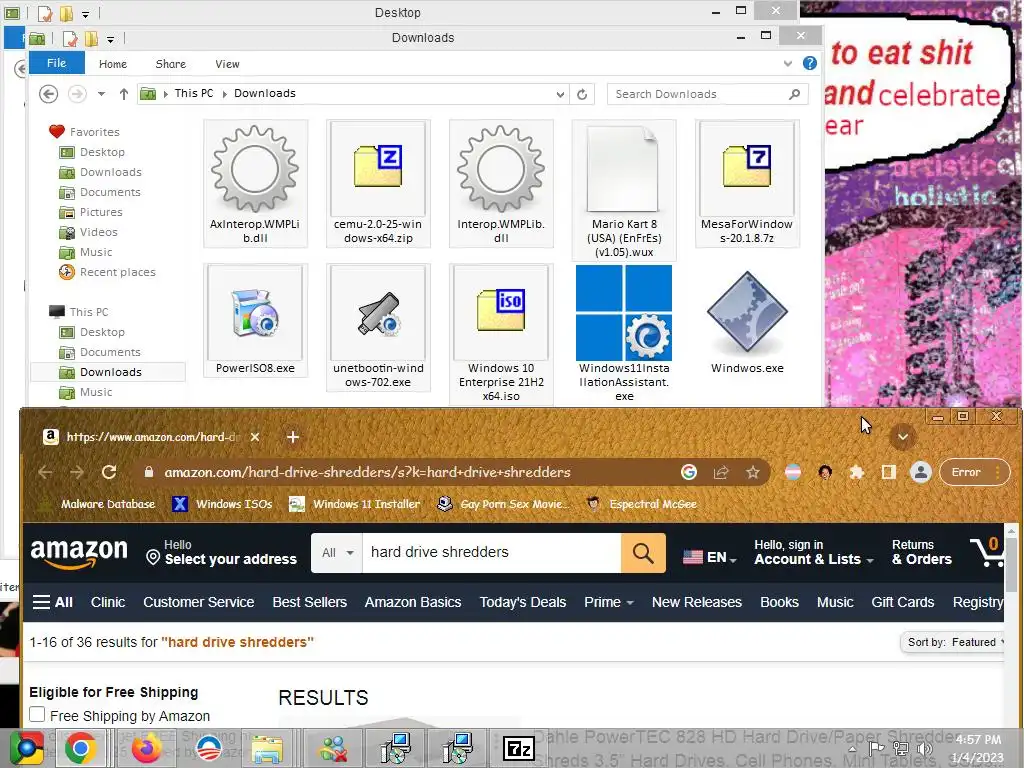Image resolution: width=1024 pixels, height=768 pixels.
Task: Open the File menu in Explorer
Action: click(x=57, y=63)
